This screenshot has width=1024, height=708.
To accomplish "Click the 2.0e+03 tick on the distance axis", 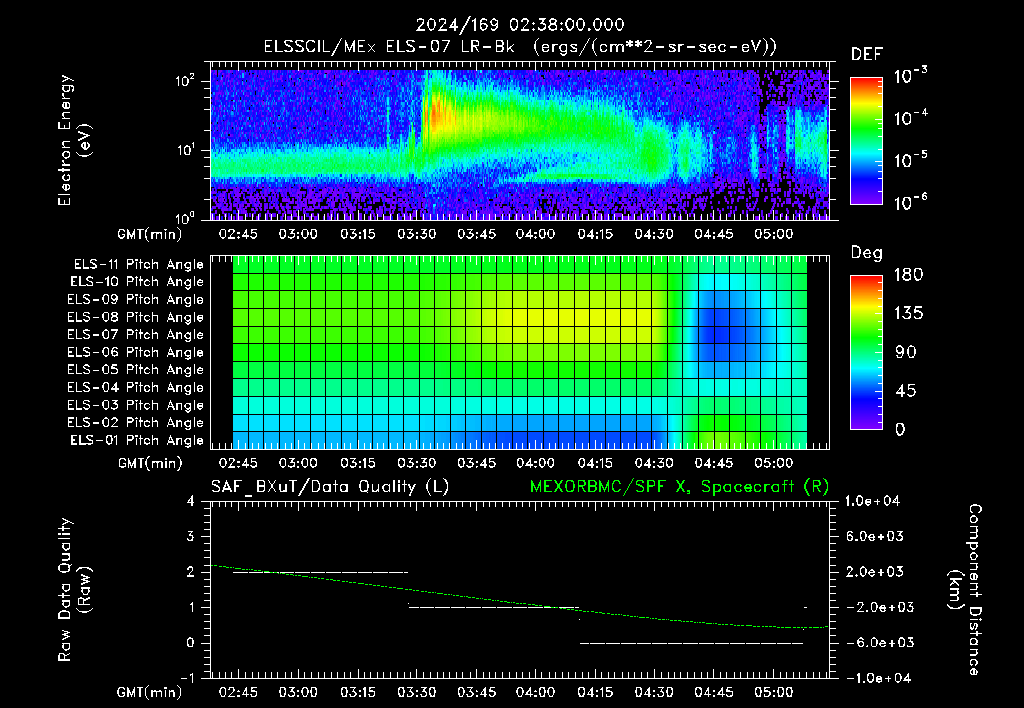I will coord(874,572).
